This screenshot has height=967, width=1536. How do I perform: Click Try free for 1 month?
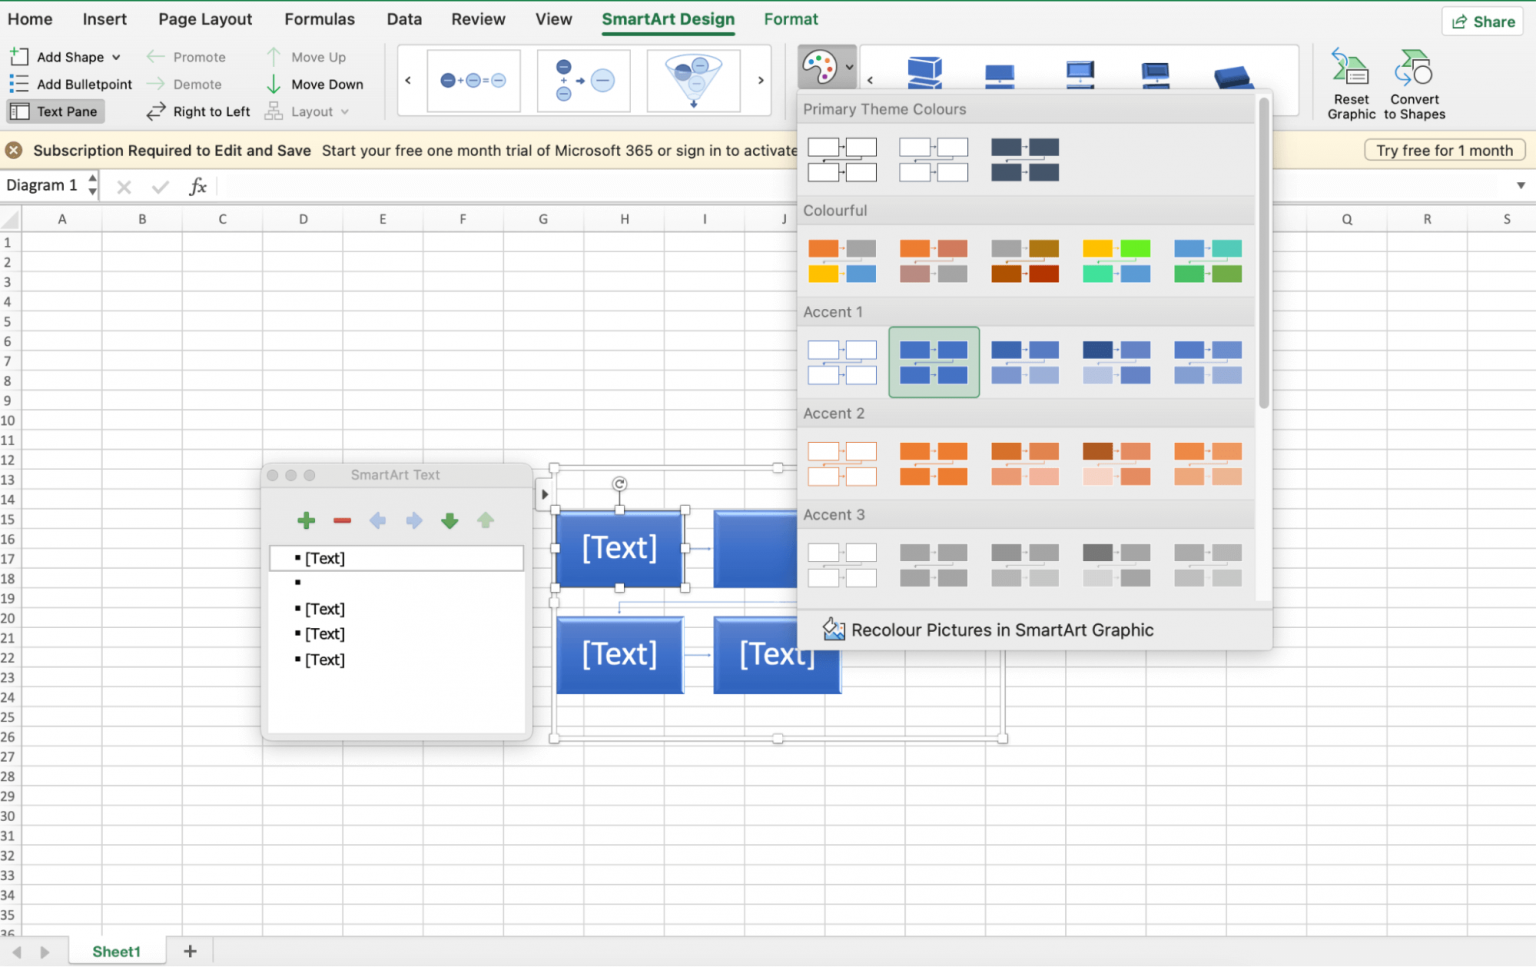coord(1443,150)
